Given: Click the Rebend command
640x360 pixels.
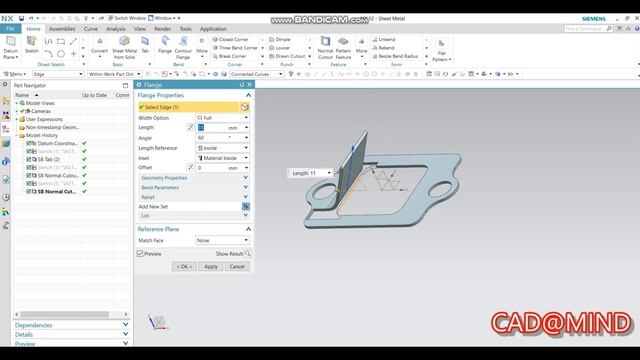Looking at the screenshot, I should (x=383, y=48).
